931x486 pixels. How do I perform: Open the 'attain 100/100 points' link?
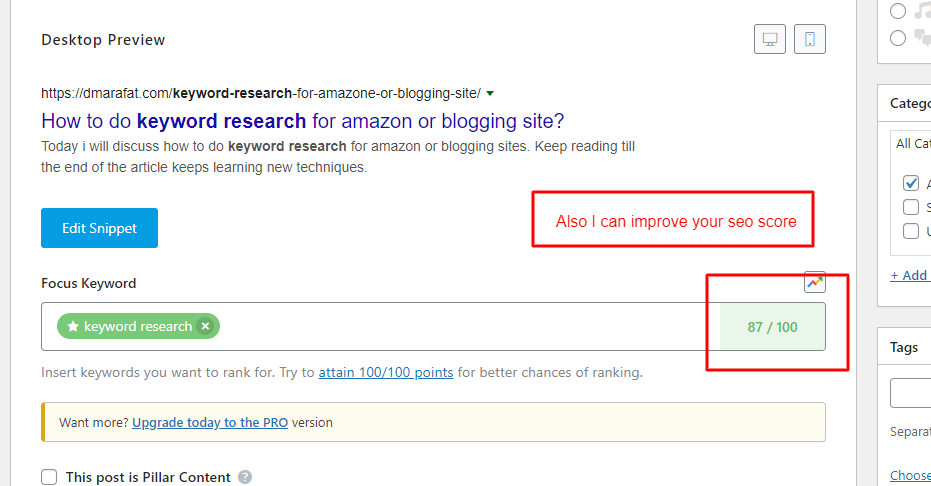pyautogui.click(x=385, y=373)
